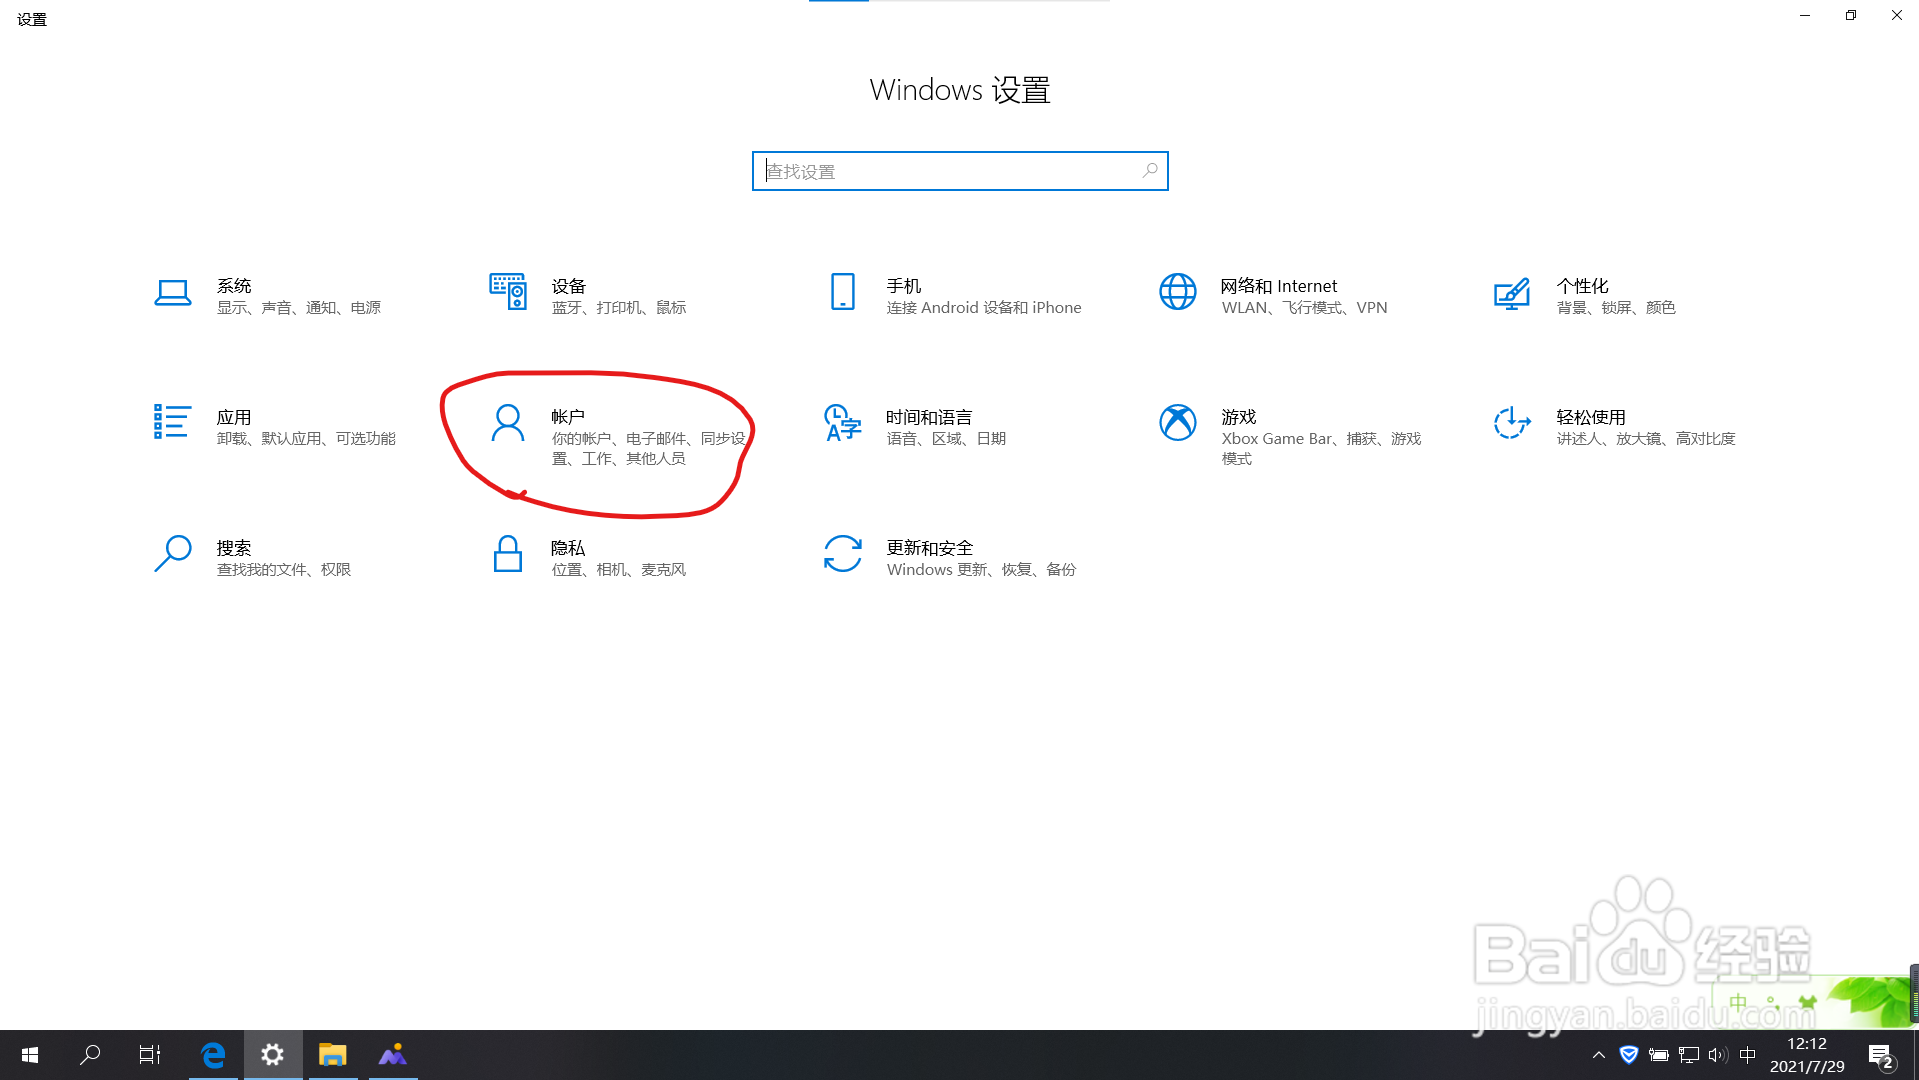Open the network tray icon
This screenshot has height=1080, width=1919.
[1689, 1055]
